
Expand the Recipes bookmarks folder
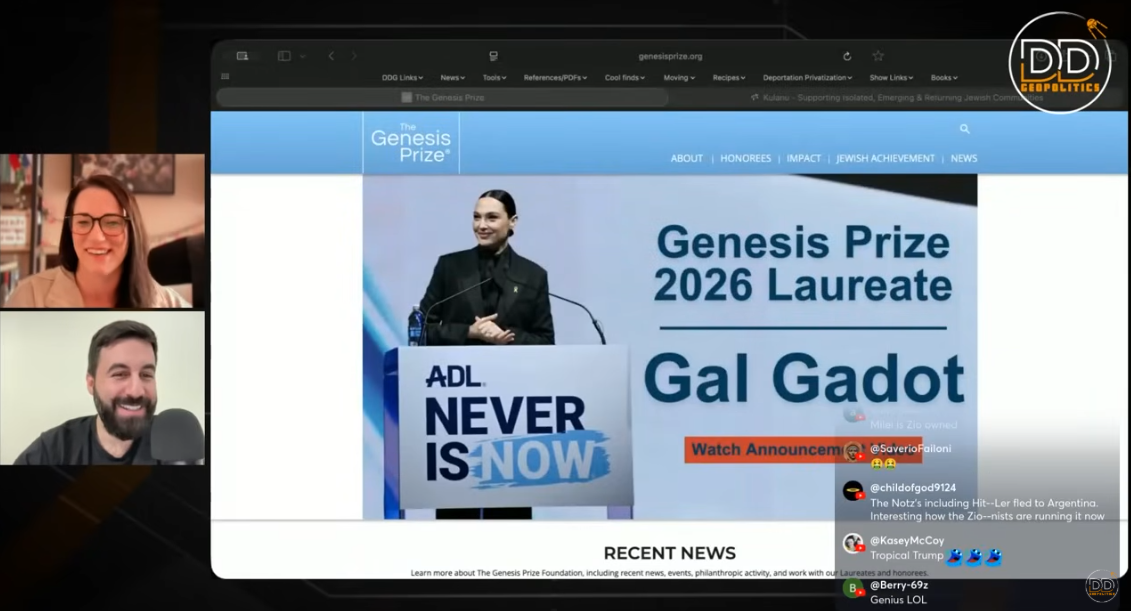(x=729, y=77)
